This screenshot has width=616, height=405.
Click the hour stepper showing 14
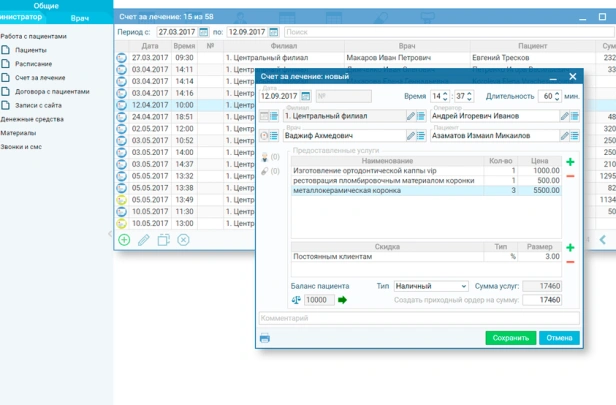pos(447,97)
